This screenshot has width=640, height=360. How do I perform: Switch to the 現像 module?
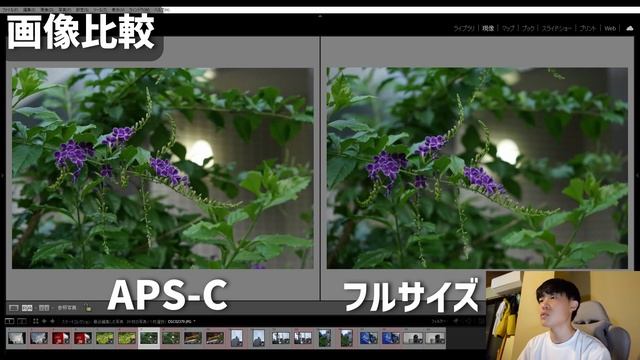488,28
